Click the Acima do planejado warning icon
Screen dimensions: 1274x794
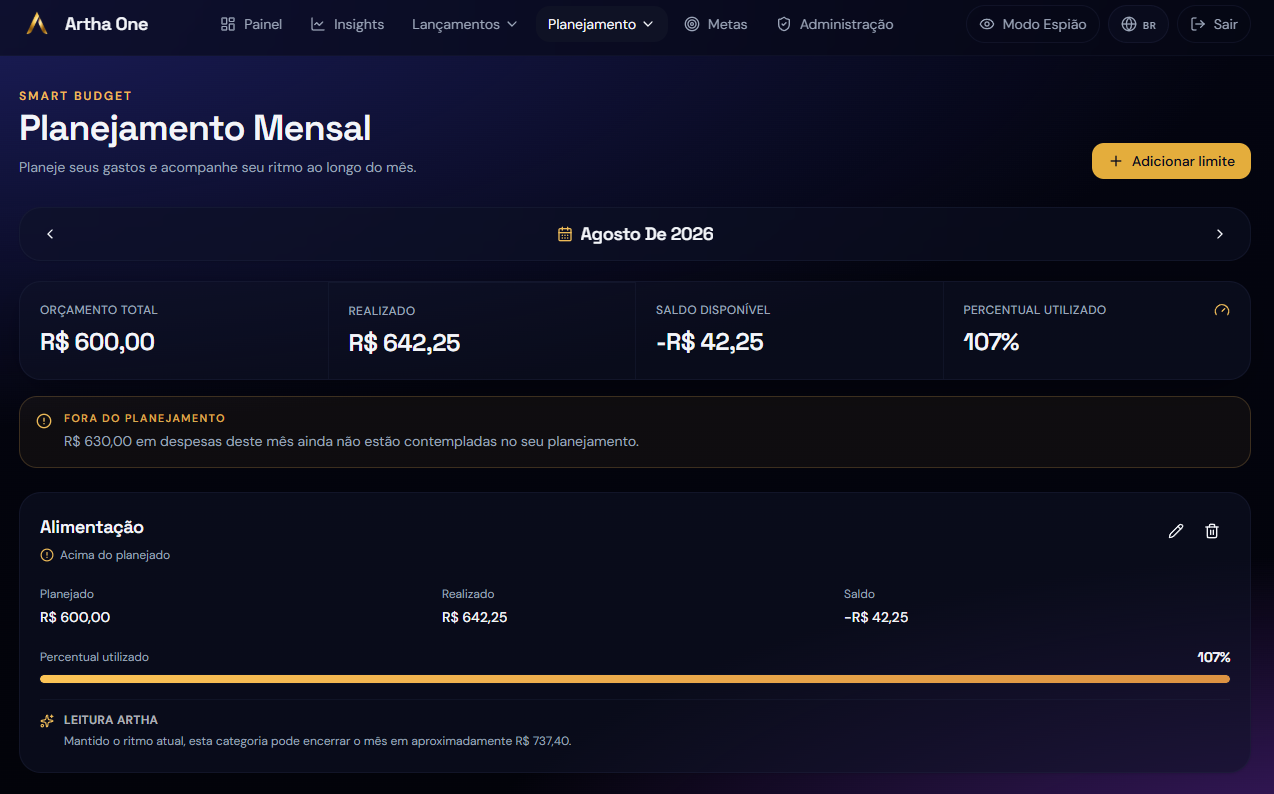[47, 555]
